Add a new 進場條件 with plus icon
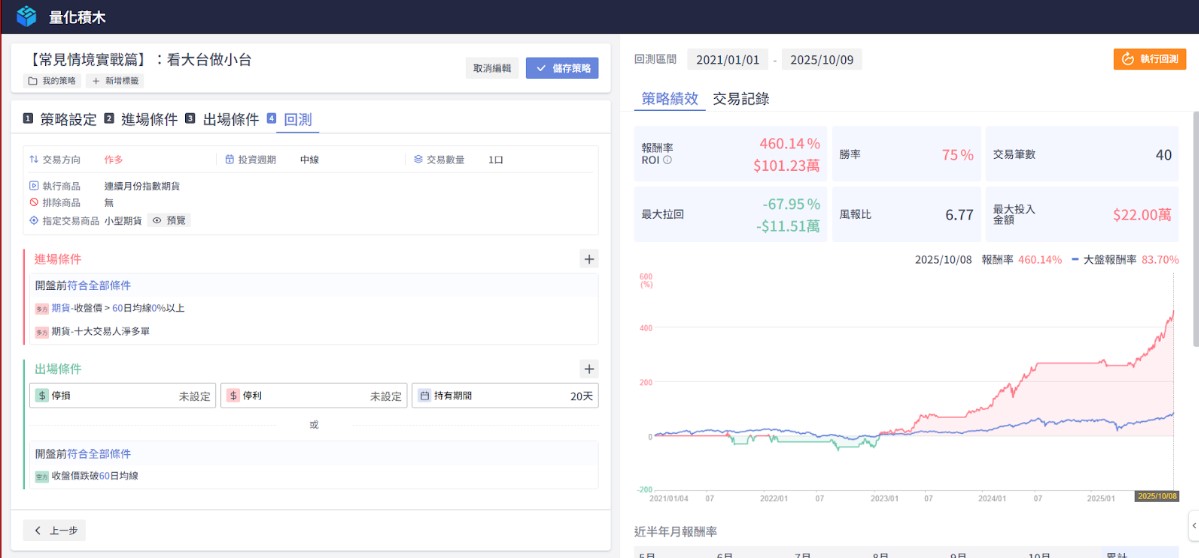 [x=589, y=259]
